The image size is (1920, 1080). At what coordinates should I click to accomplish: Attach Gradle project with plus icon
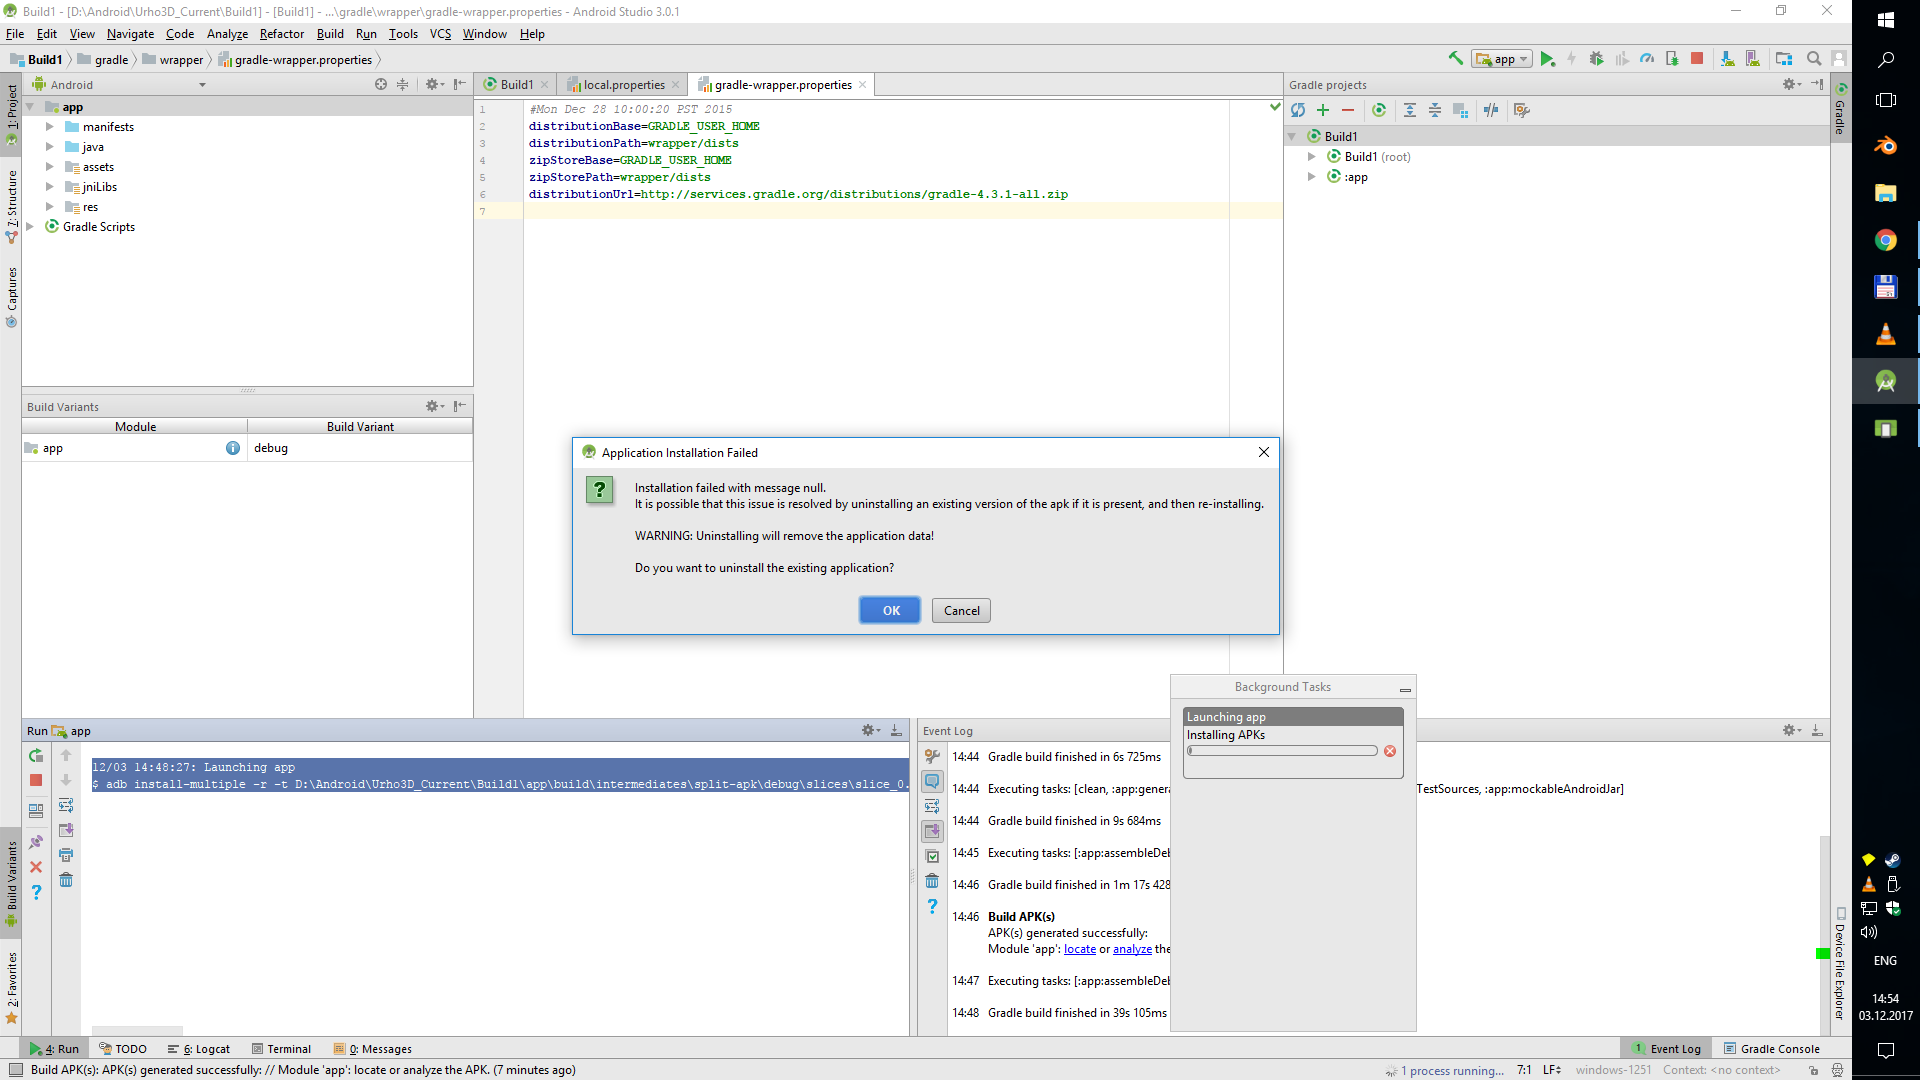(1323, 110)
